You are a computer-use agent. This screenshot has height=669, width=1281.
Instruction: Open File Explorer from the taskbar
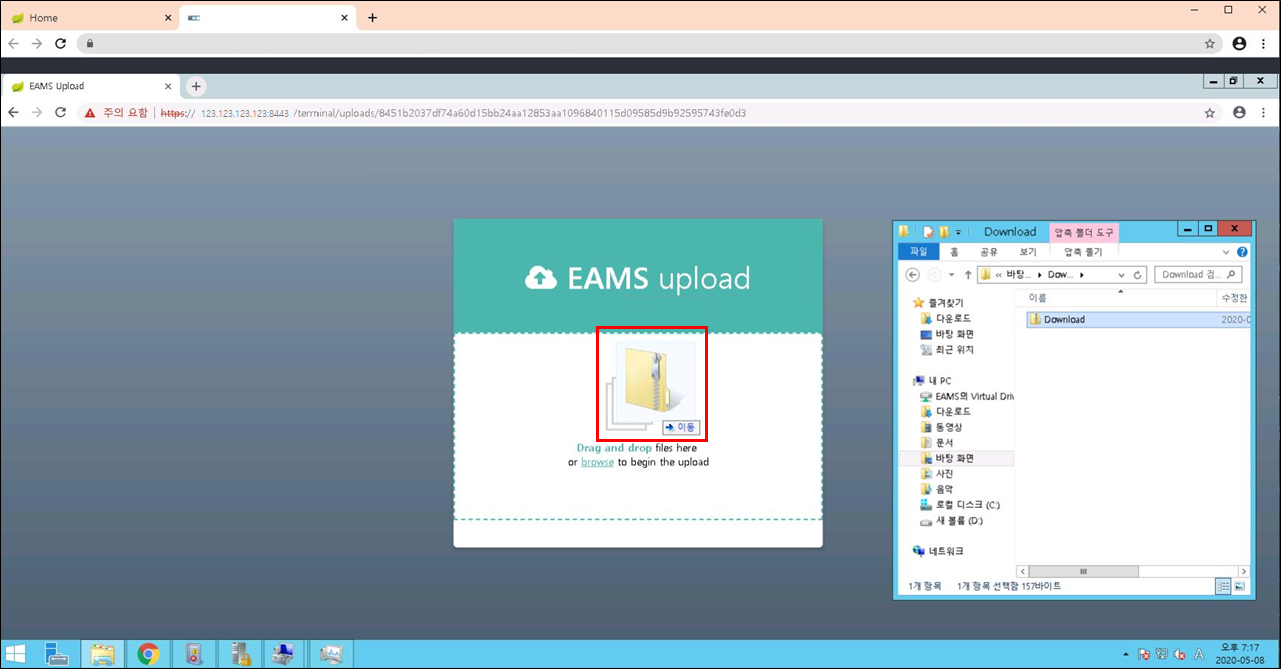[103, 654]
